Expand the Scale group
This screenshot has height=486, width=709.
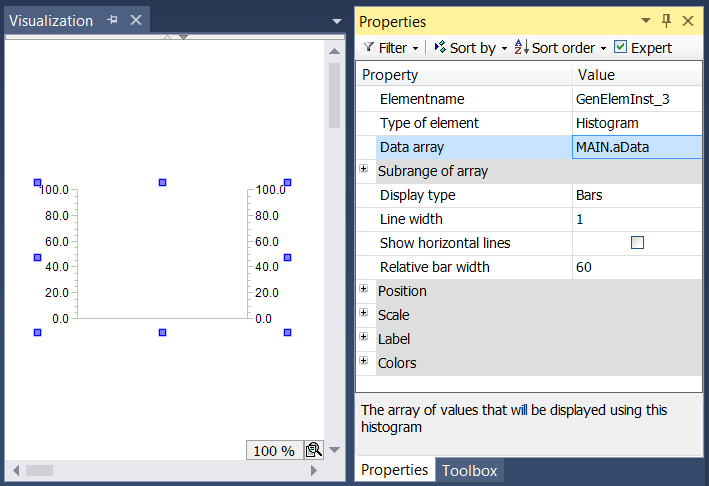[364, 312]
